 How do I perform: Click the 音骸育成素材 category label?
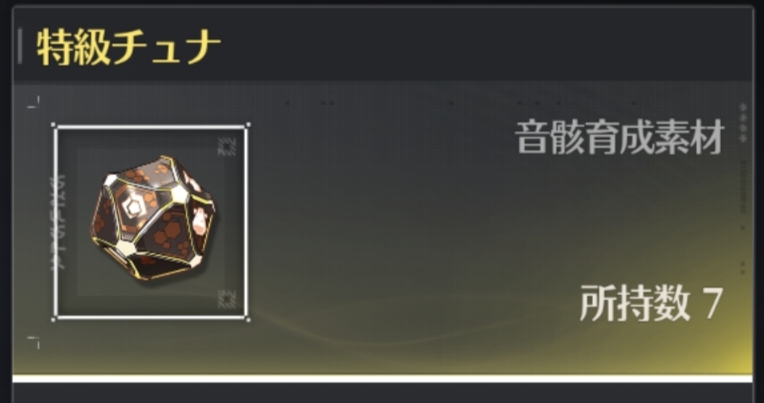[x=619, y=138]
